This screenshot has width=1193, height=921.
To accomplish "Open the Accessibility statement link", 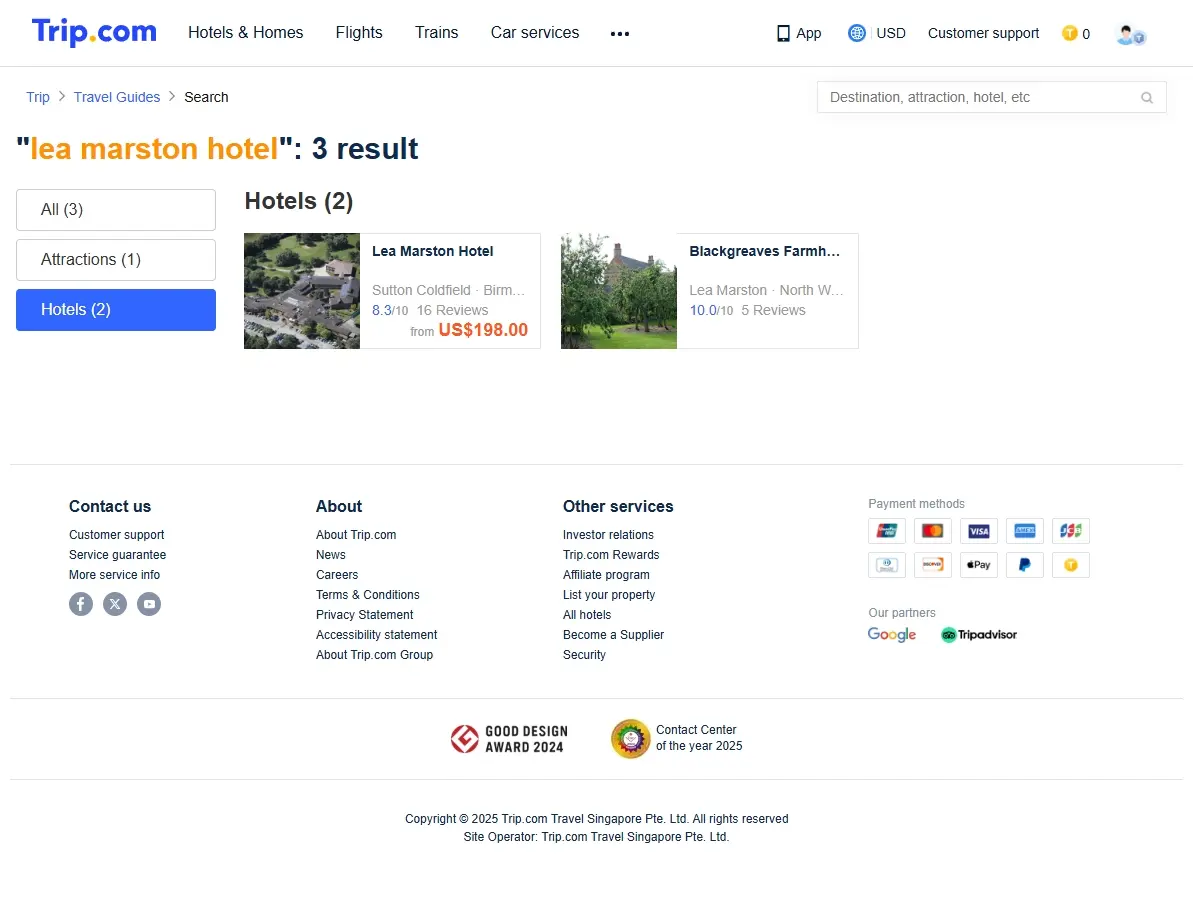I will [377, 634].
